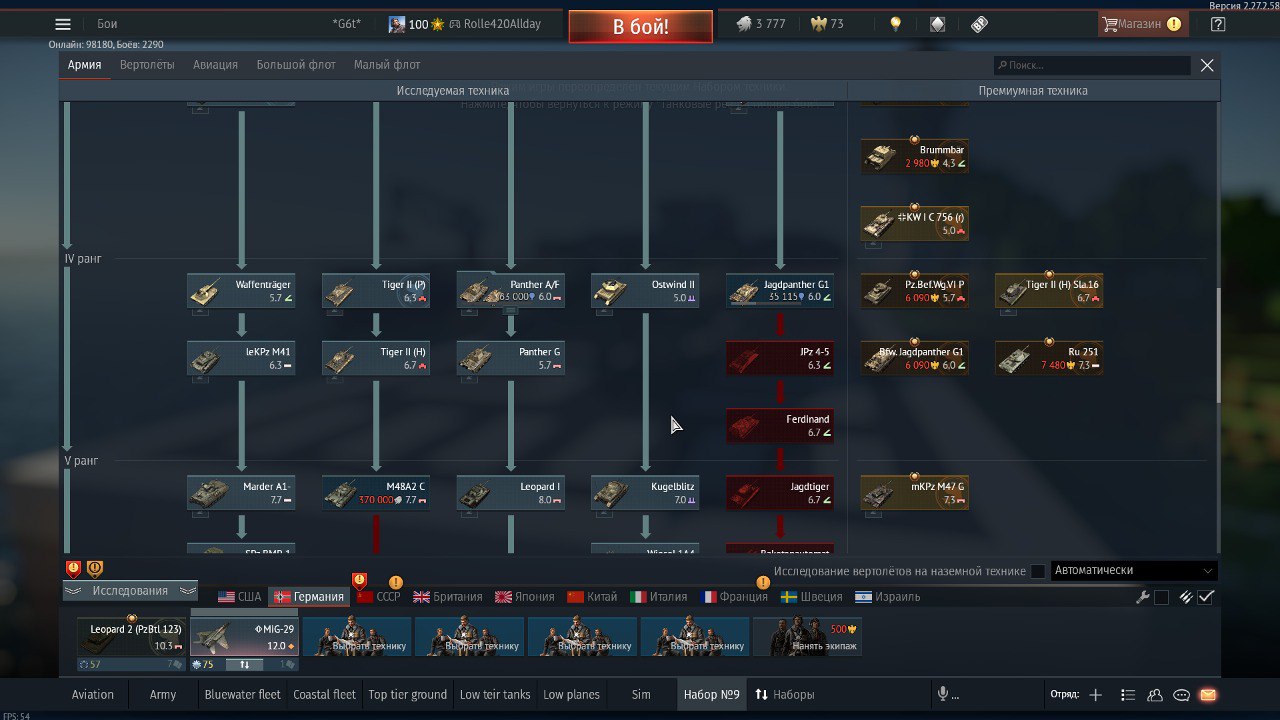Click the shop yellow exclamation alert icon
This screenshot has height=720, width=1280.
click(1174, 24)
